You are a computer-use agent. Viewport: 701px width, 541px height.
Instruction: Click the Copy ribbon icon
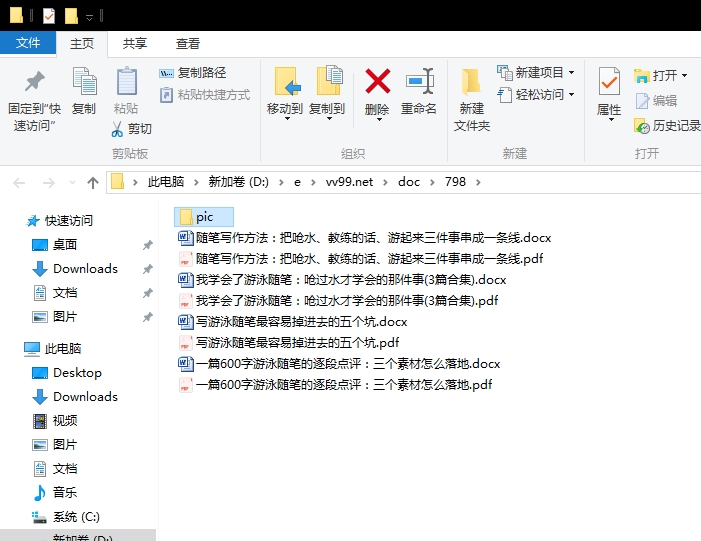point(84,92)
